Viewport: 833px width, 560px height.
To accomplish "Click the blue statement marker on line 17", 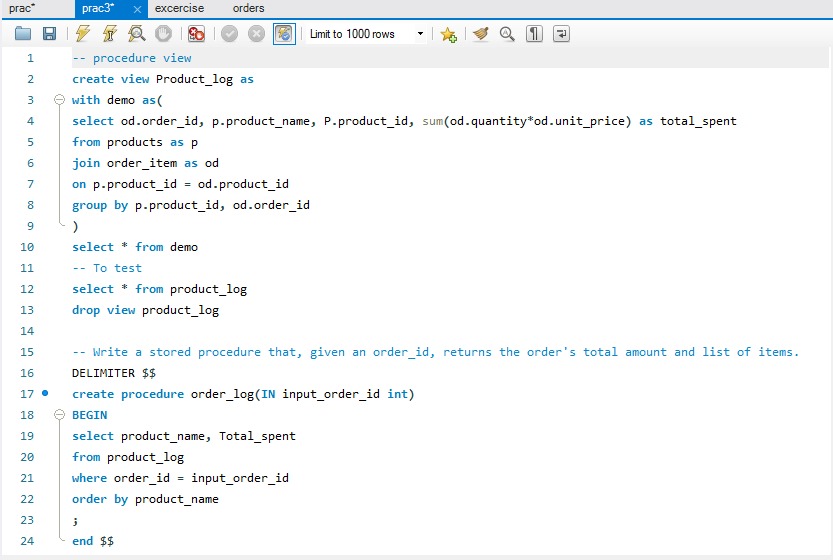I will 45,393.
